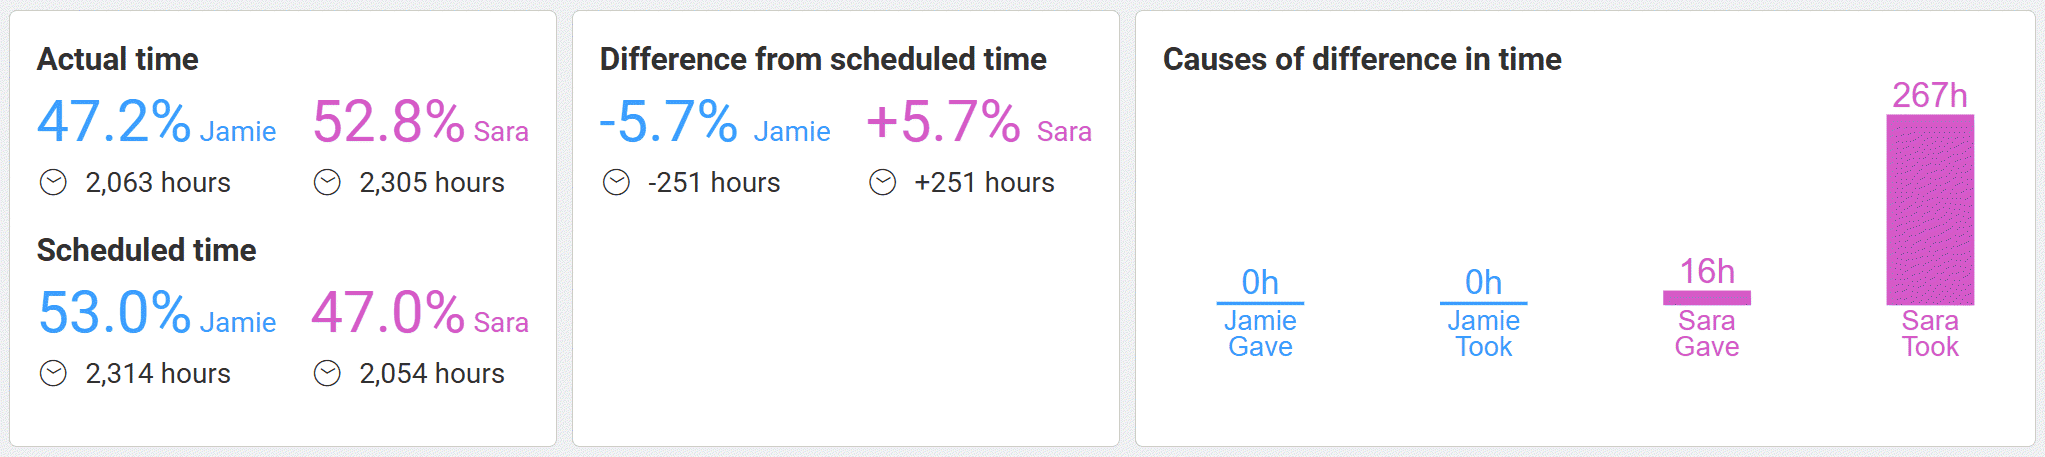Click clock icon beside 2,054 hours
This screenshot has width=2045, height=457.
tap(327, 374)
